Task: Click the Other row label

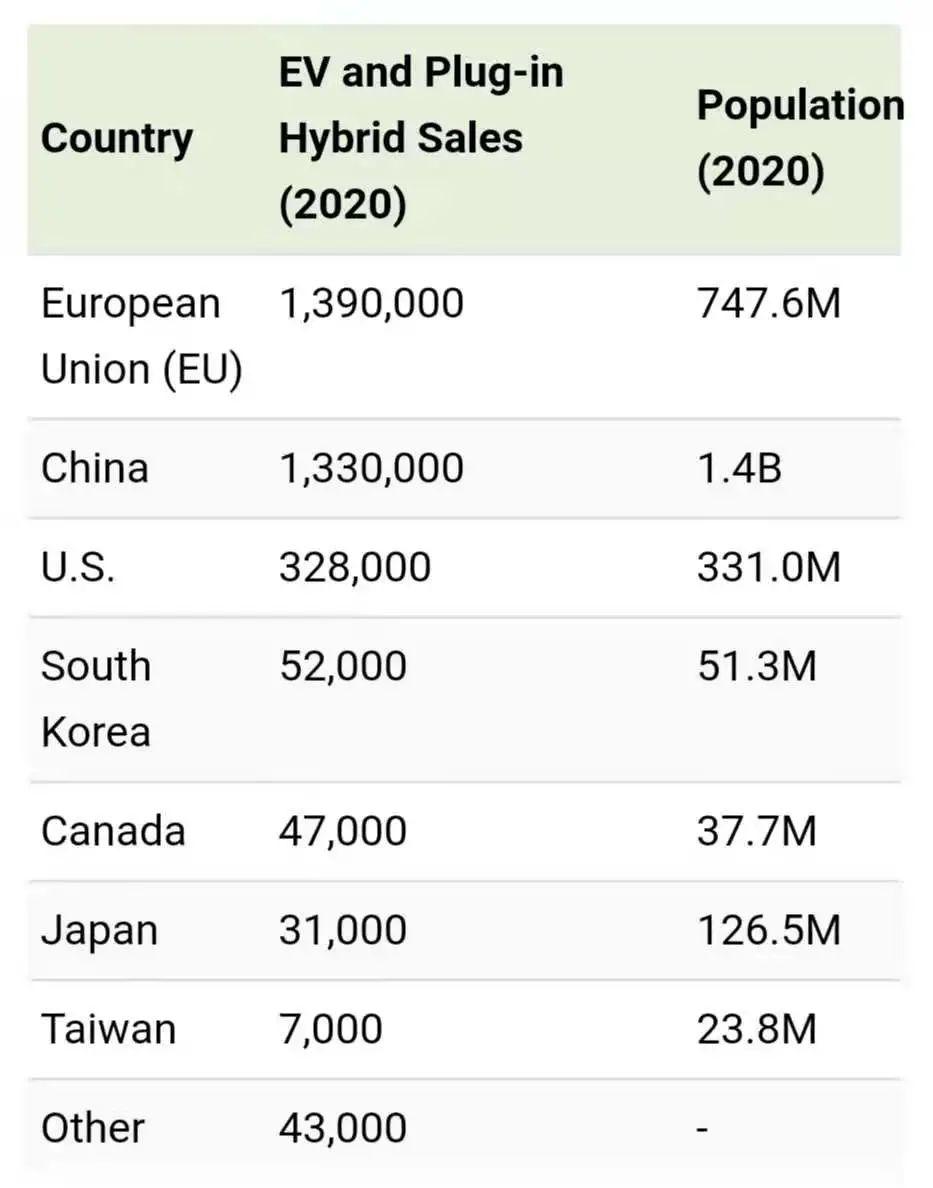Action: point(93,1128)
